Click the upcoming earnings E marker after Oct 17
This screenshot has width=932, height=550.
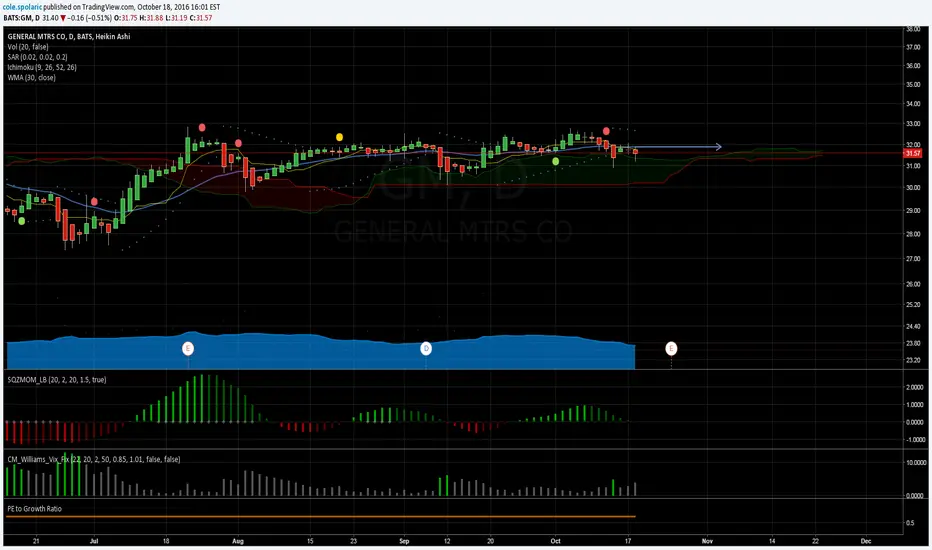(671, 348)
